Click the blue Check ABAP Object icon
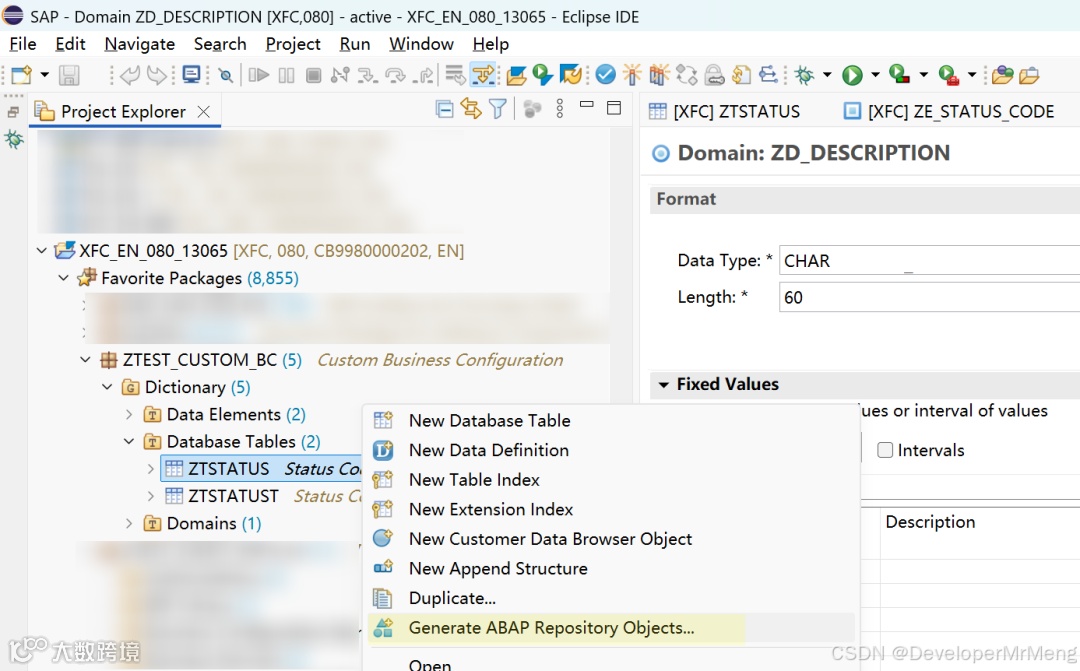 [x=605, y=74]
